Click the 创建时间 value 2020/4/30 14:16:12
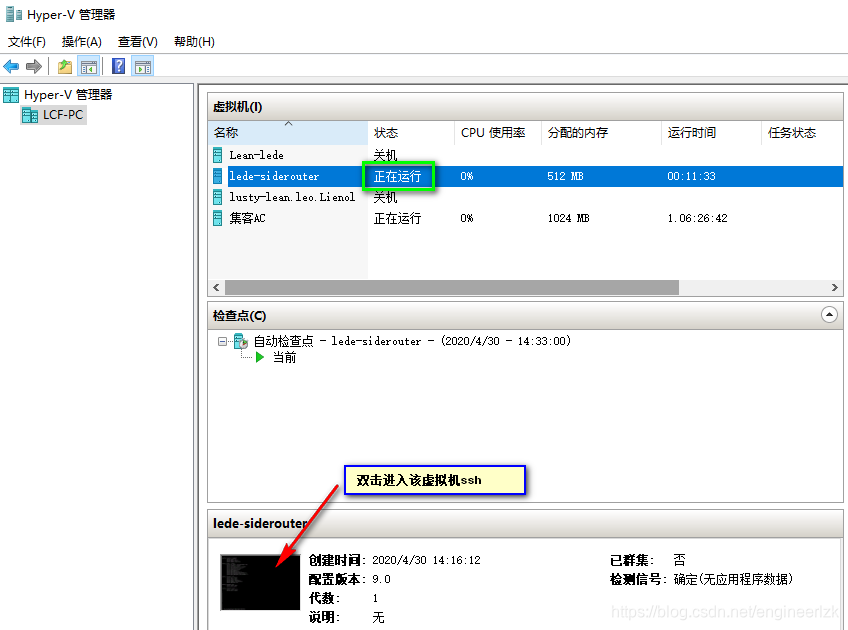Screen dimensions: 848x630 (x=426, y=560)
